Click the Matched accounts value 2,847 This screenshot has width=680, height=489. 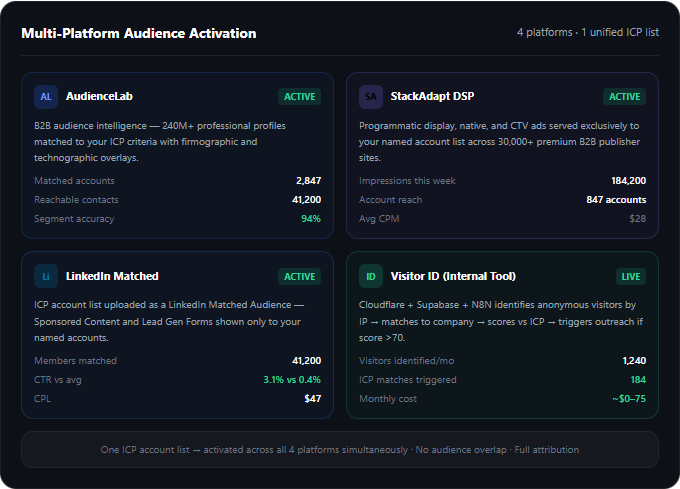pos(308,181)
